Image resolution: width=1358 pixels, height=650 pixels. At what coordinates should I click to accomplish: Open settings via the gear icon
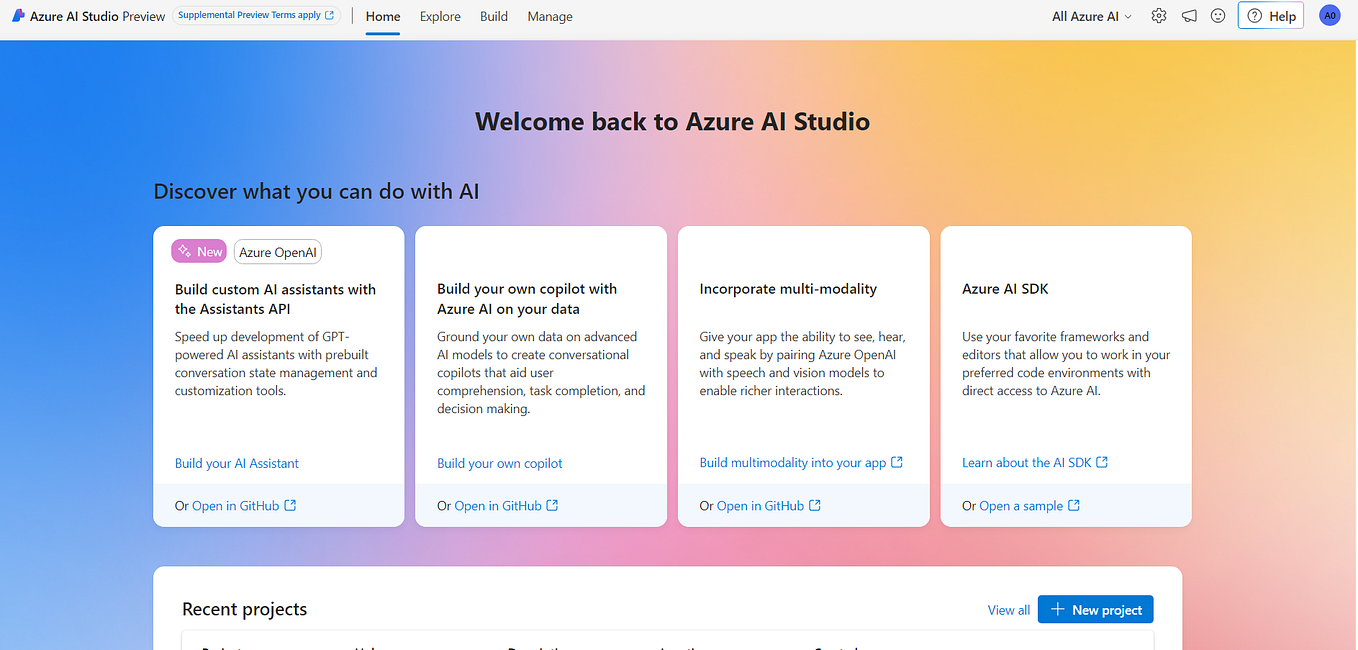1158,15
